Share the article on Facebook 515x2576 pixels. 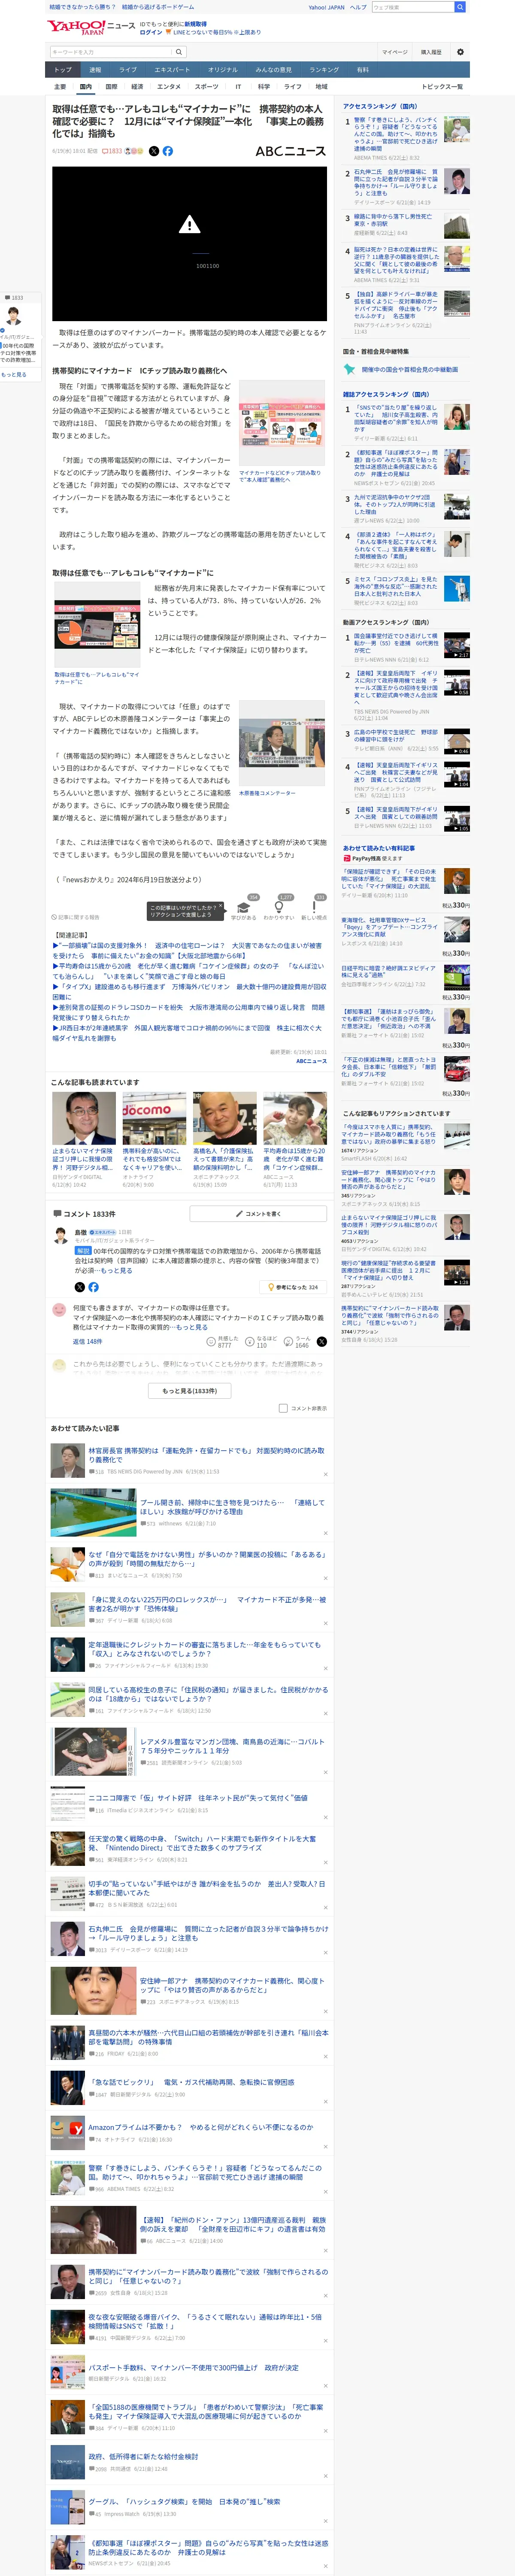click(x=167, y=151)
